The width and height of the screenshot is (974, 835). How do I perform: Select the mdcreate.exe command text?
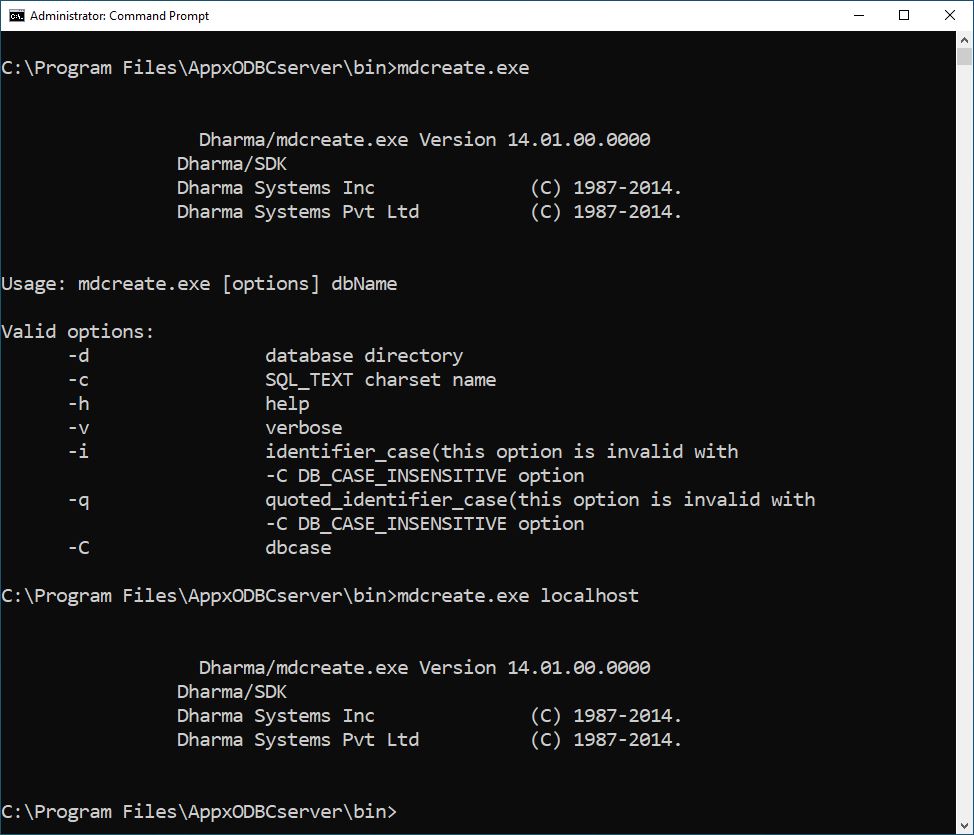(x=463, y=67)
